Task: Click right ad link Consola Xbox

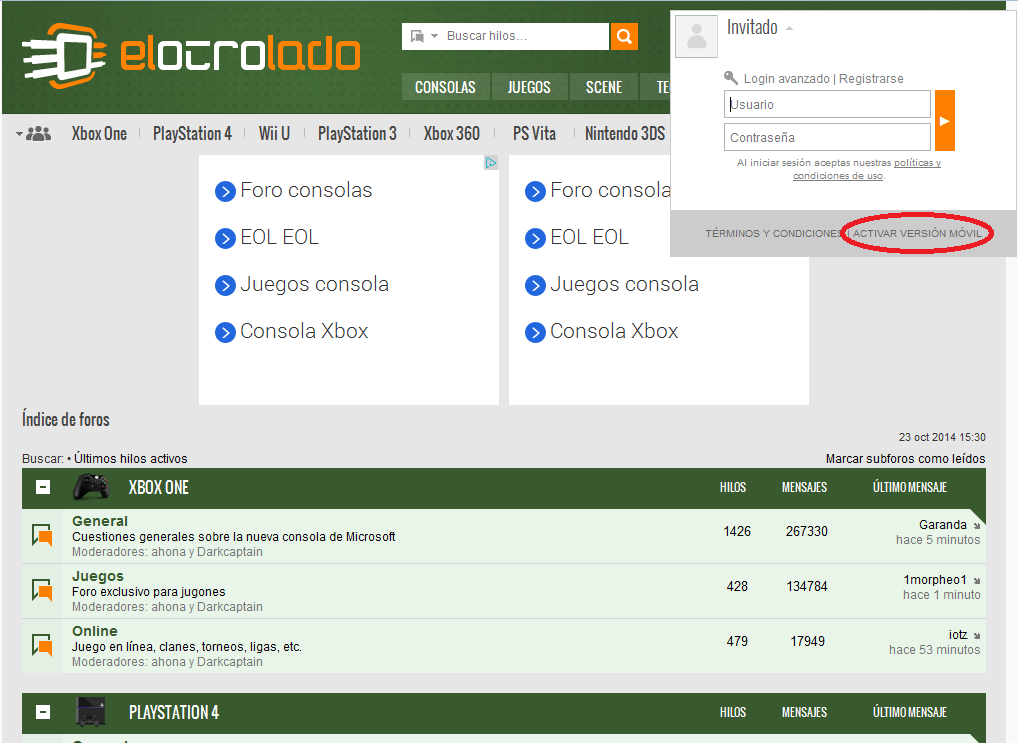Action: tap(614, 331)
